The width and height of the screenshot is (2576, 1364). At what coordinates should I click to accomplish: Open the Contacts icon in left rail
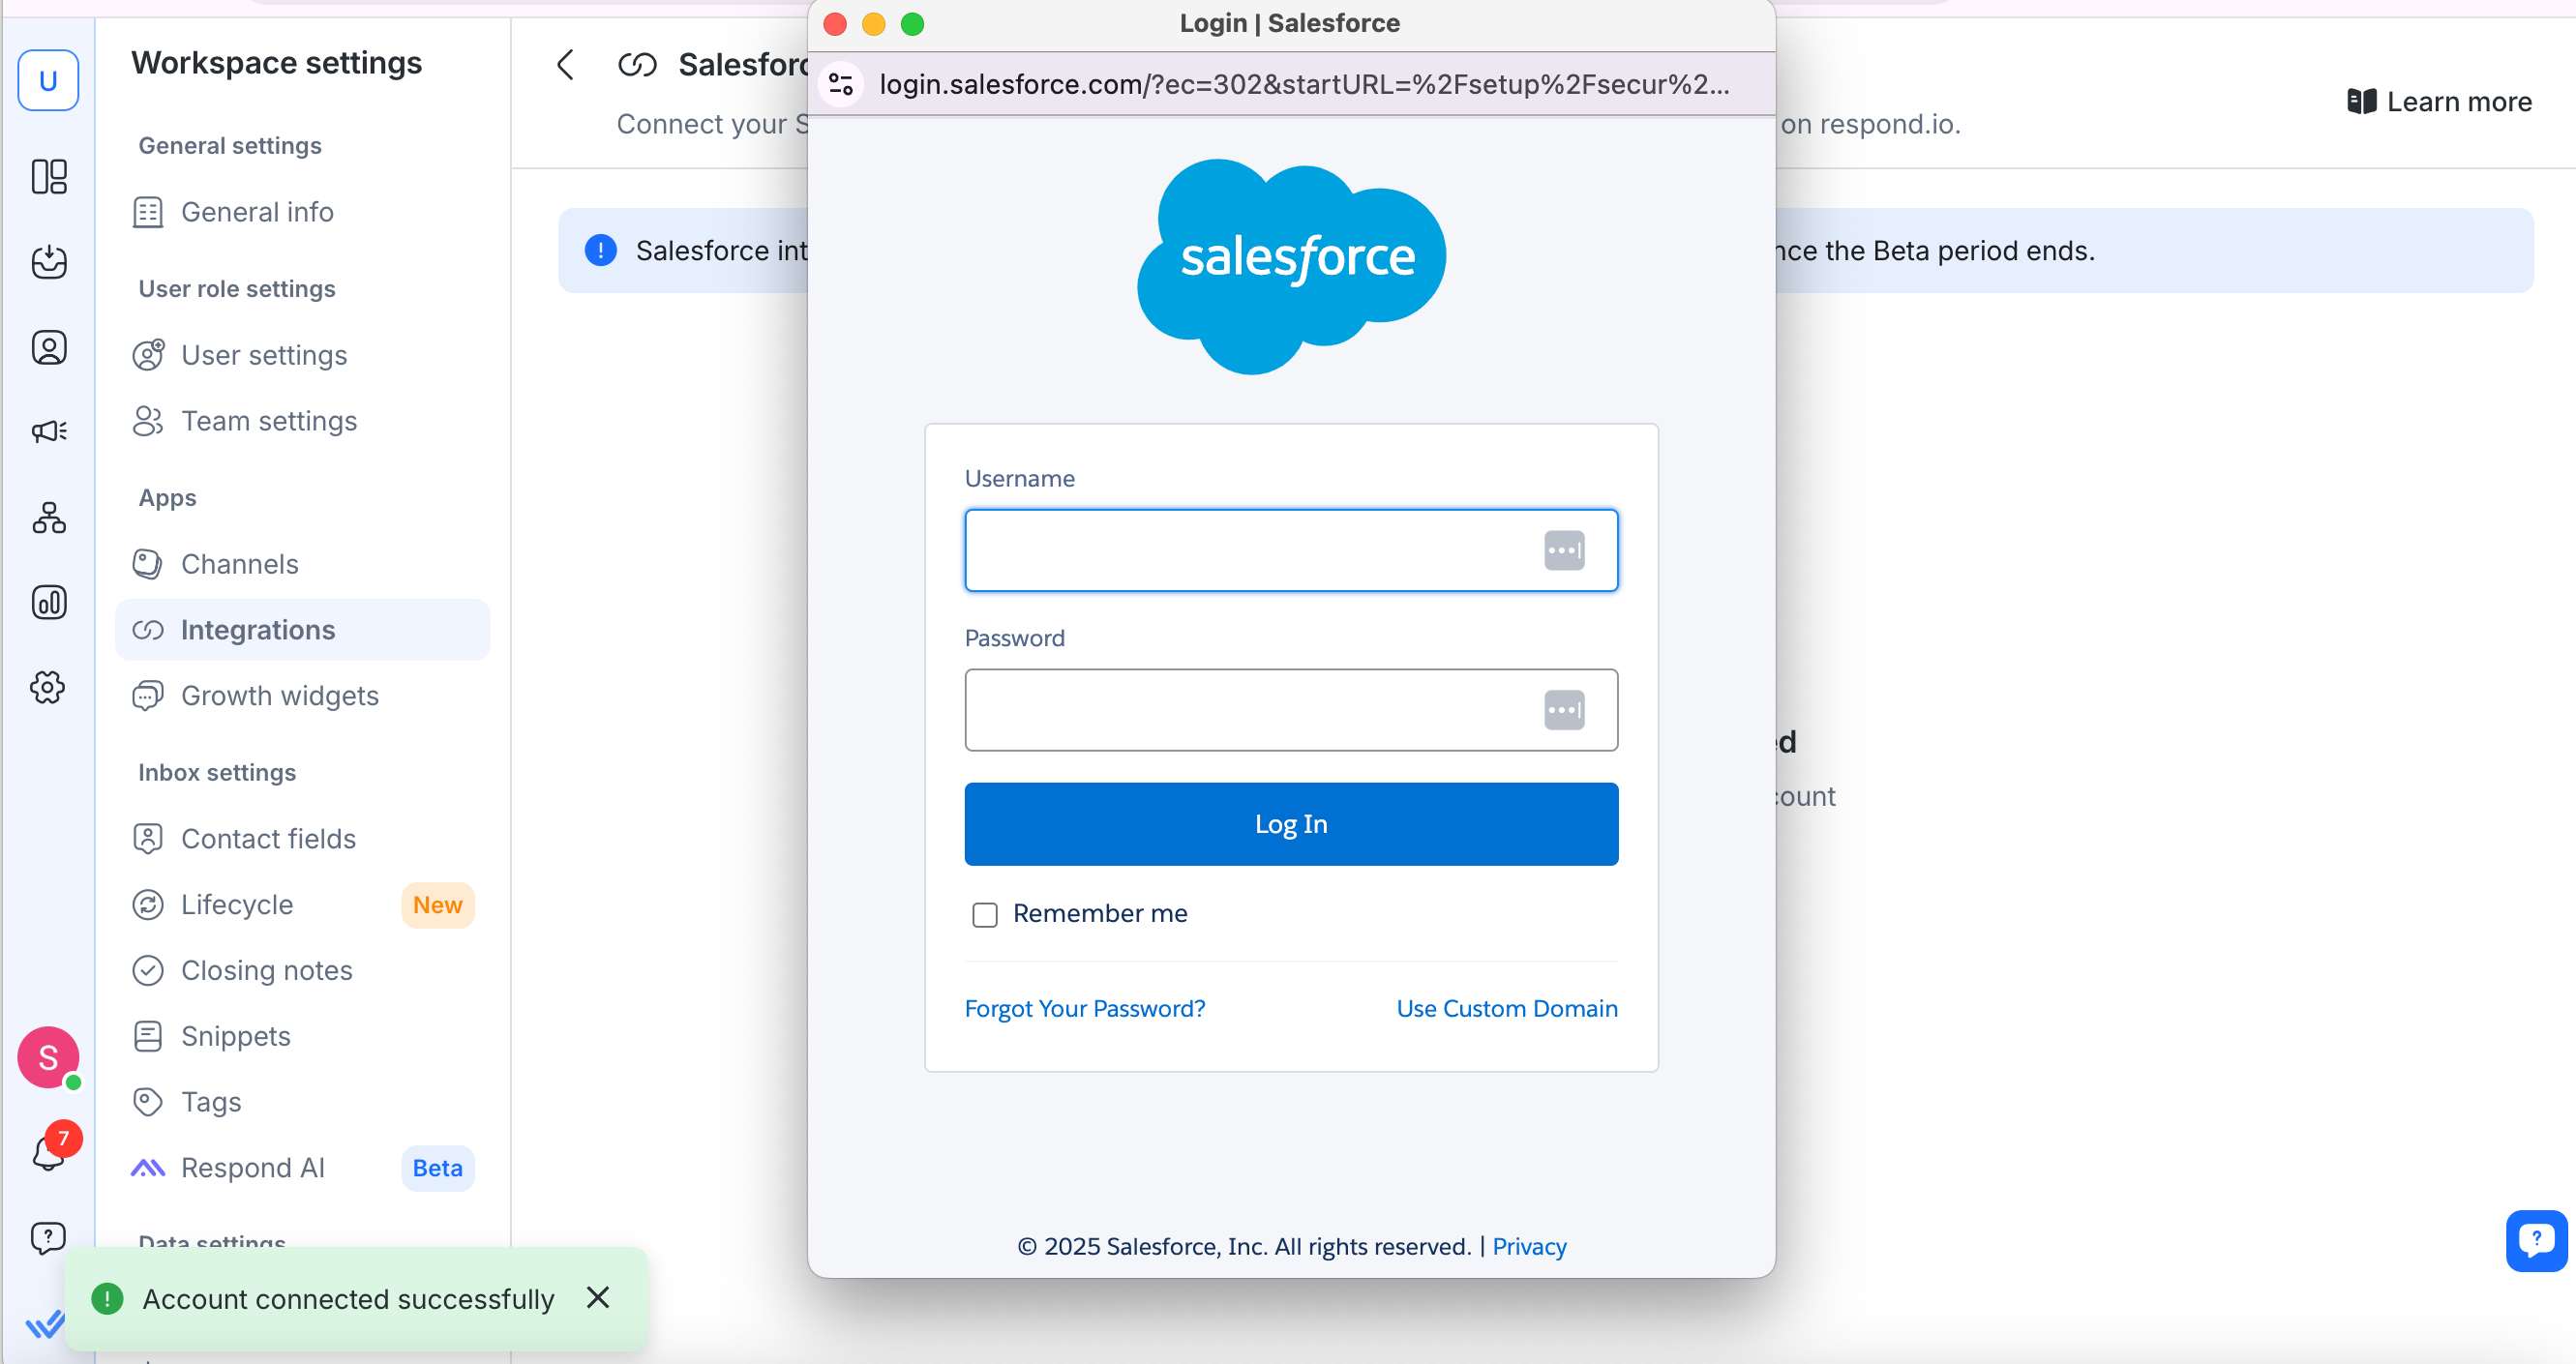48,347
